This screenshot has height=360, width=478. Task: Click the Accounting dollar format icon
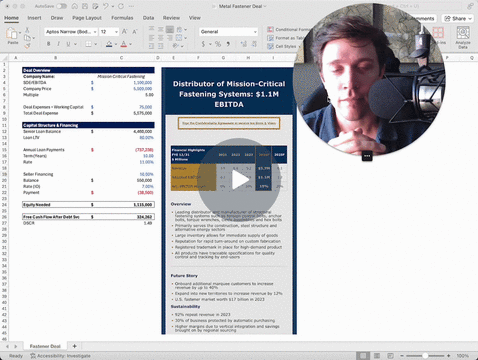tap(203, 44)
